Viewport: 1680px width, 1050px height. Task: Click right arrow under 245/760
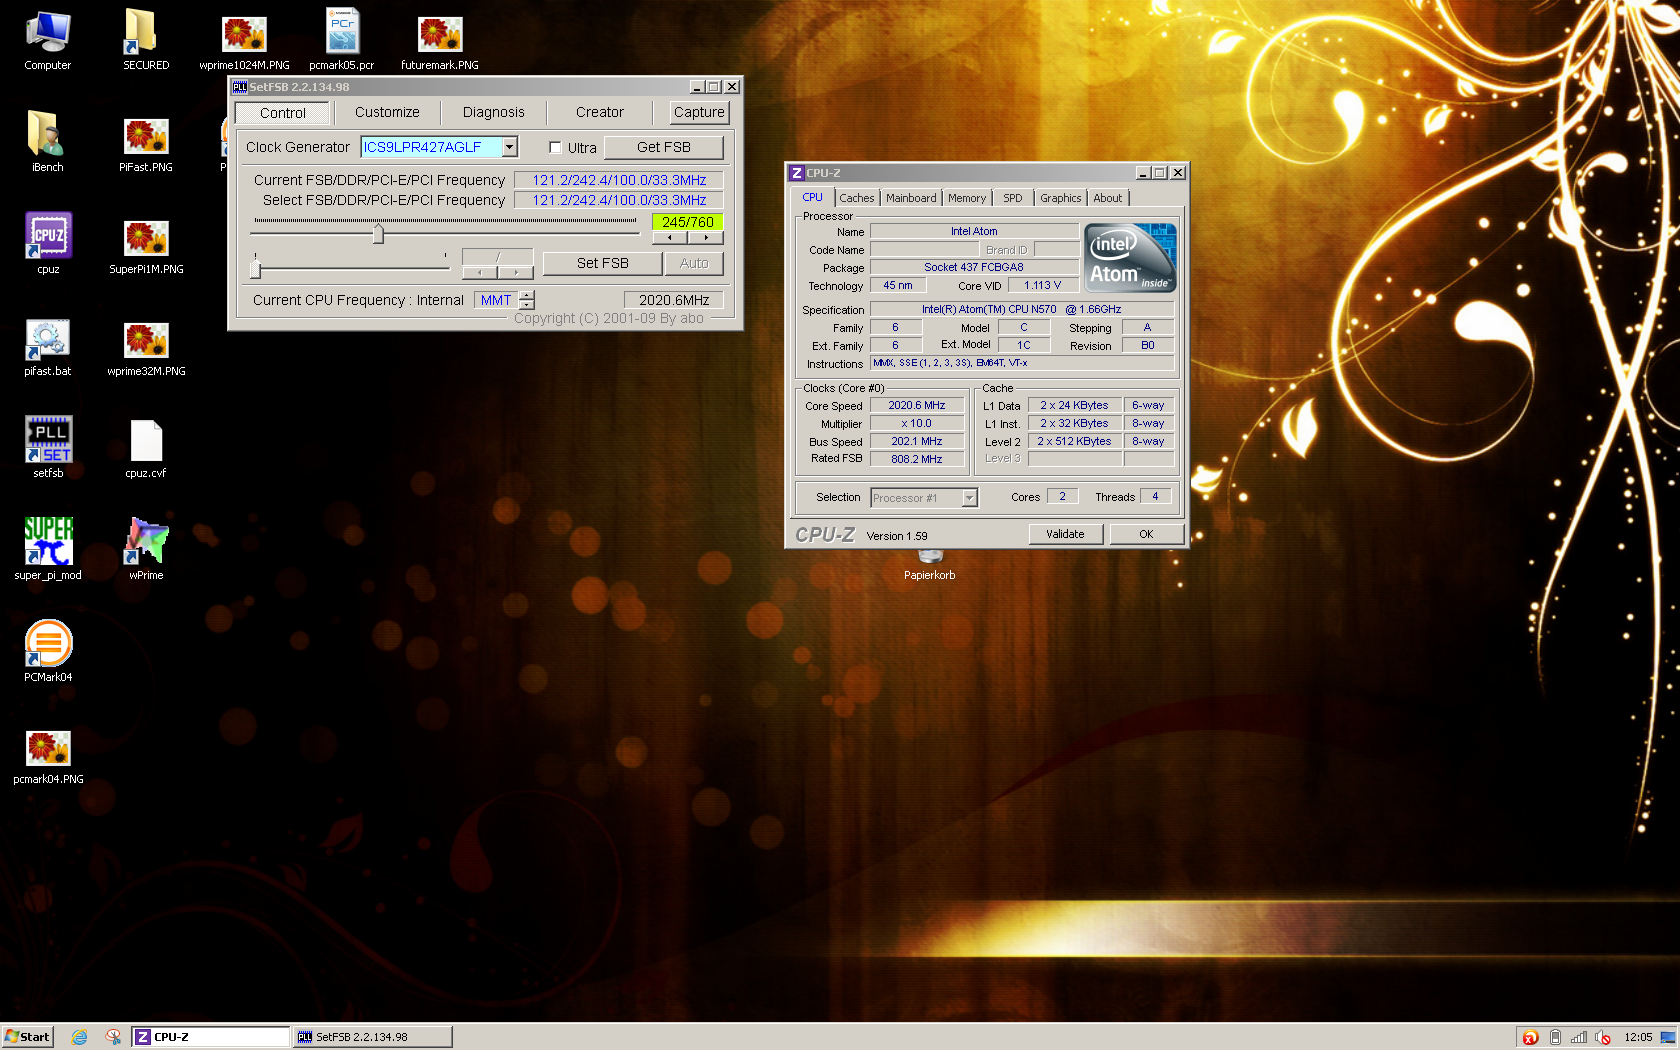(x=706, y=238)
